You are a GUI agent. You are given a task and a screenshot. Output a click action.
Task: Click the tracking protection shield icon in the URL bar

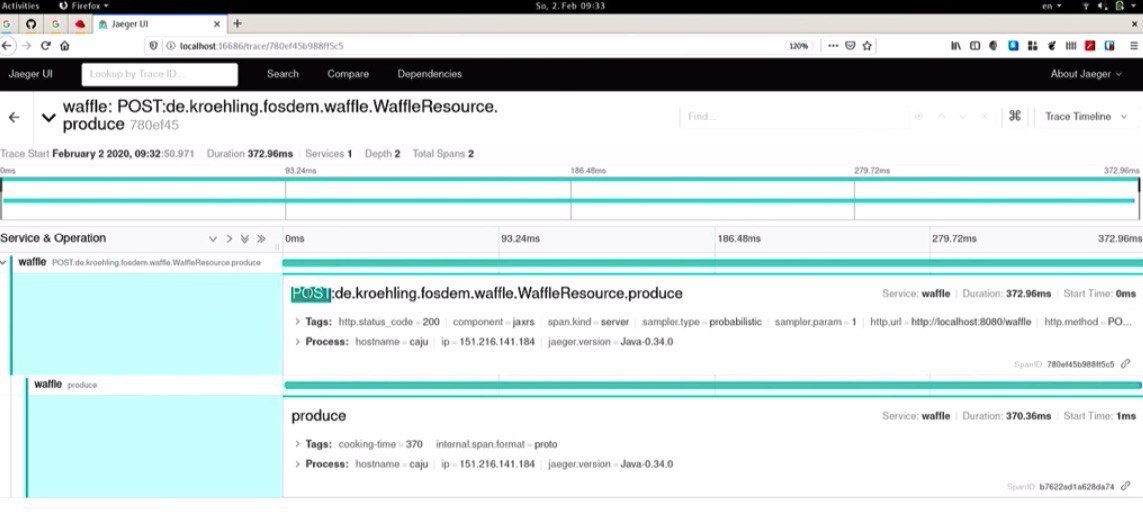pyautogui.click(x=153, y=45)
